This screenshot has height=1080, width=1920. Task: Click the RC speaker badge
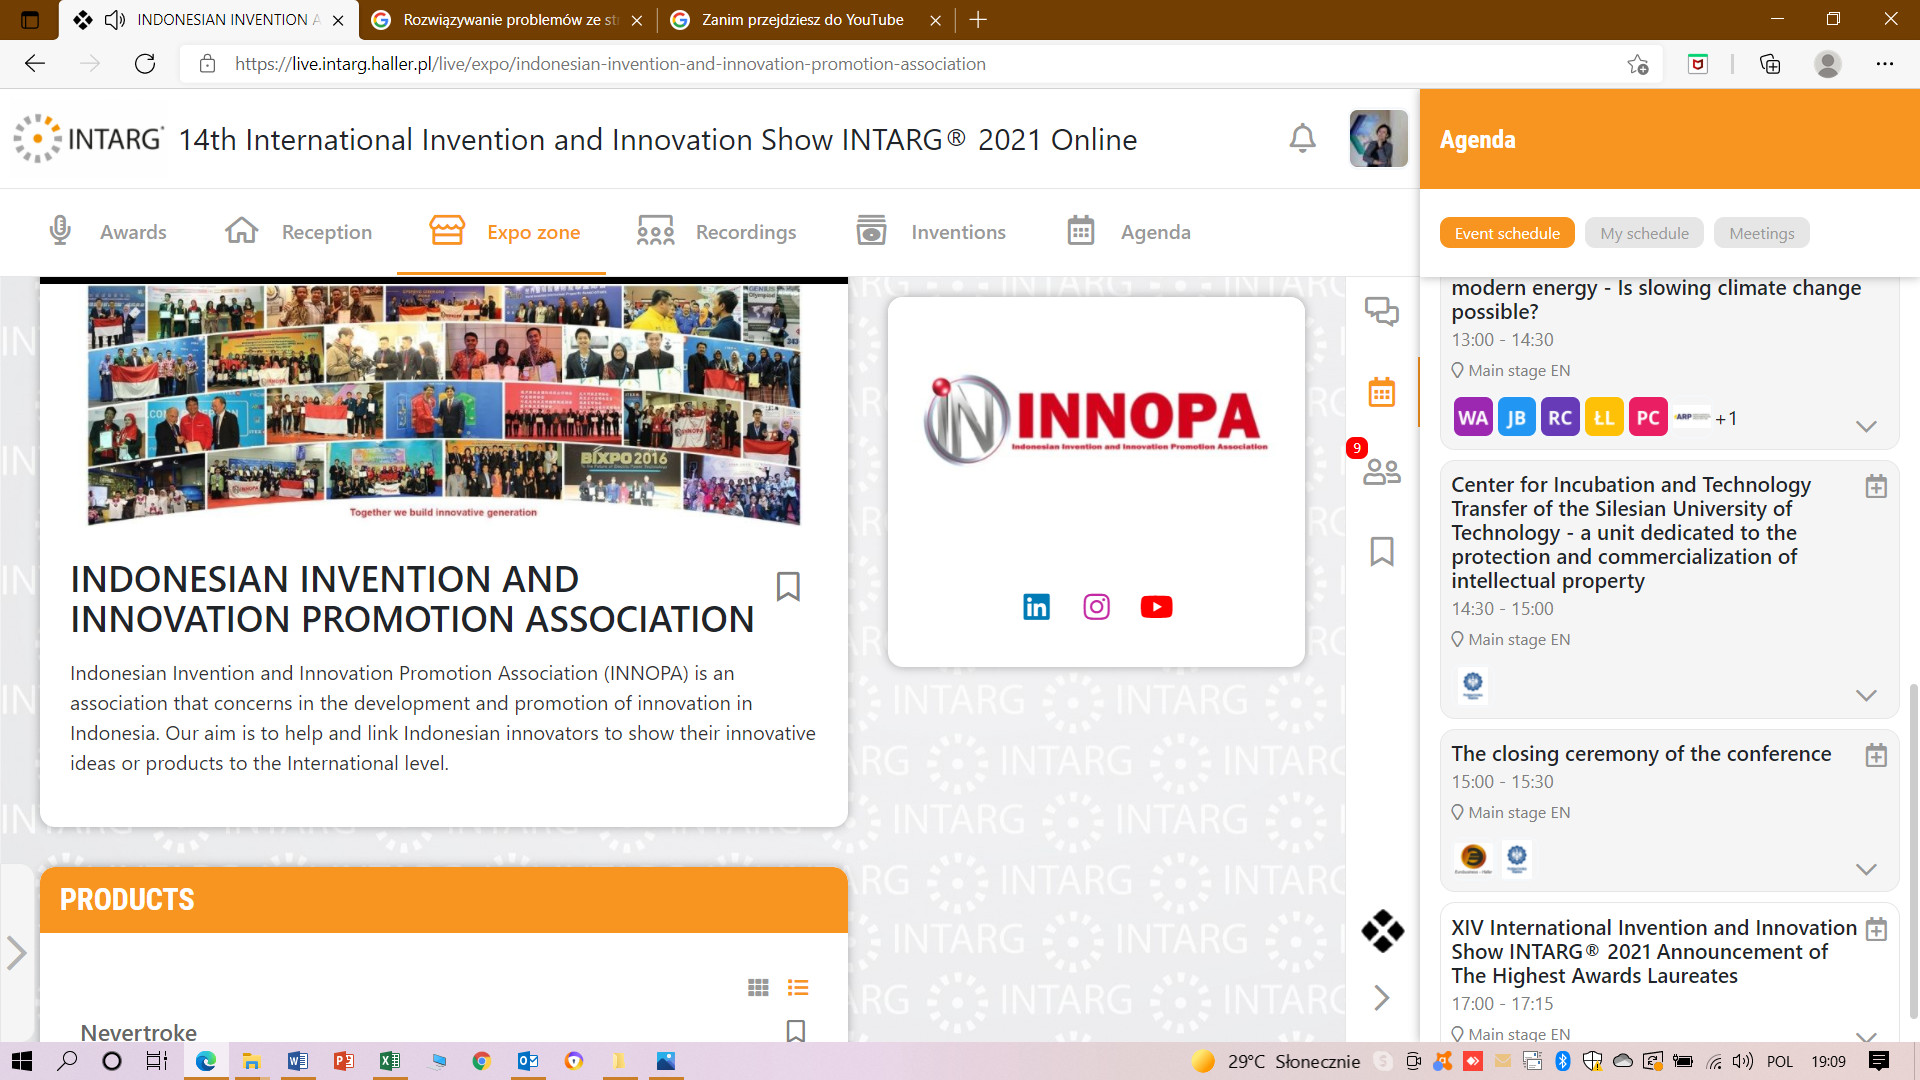point(1560,417)
